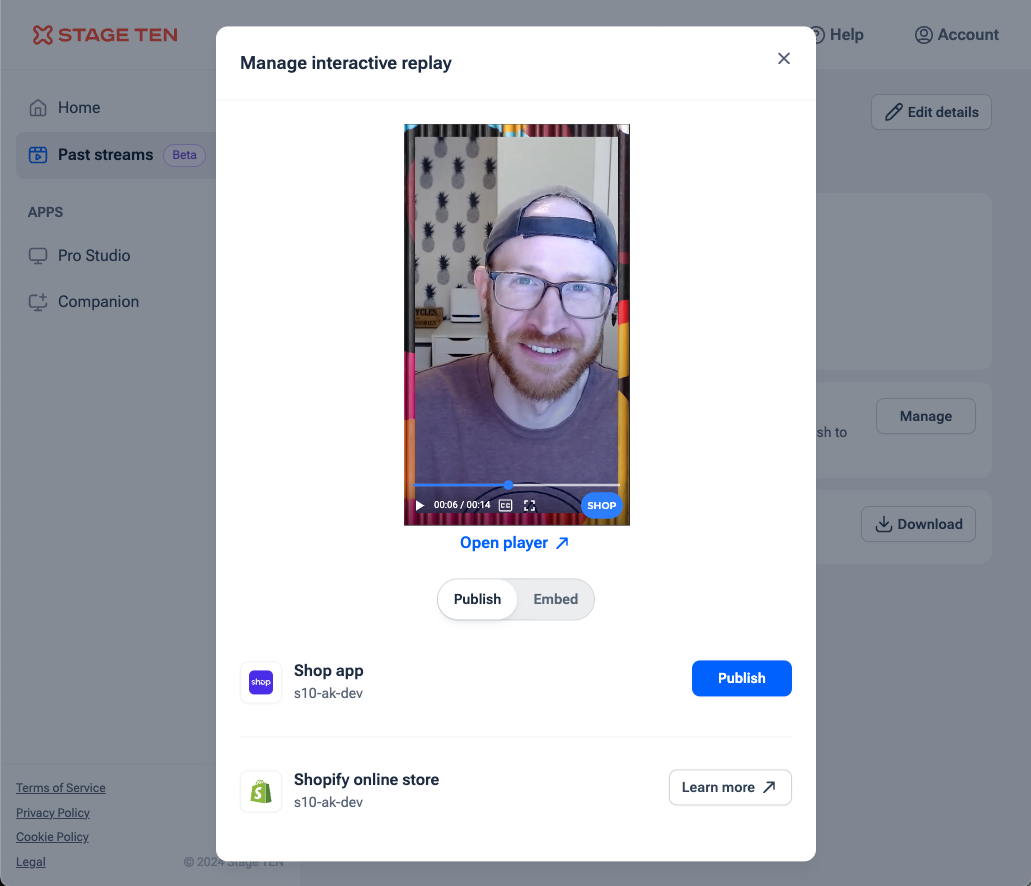Viewport: 1031px width, 886px height.
Task: Close the Manage interactive replay dialog
Action: point(783,59)
